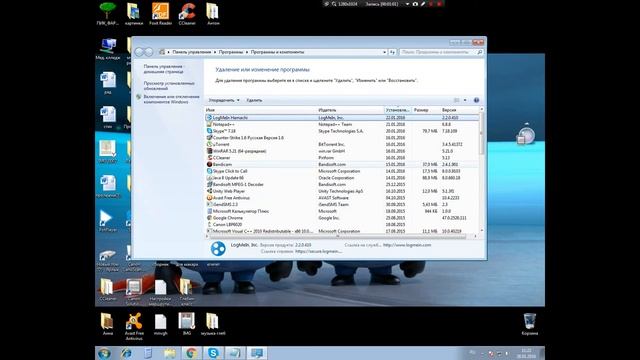Screen dimensions: 640x360
Task: Click the Unity Technologies ApS publisher cell
Action: click(x=340, y=191)
